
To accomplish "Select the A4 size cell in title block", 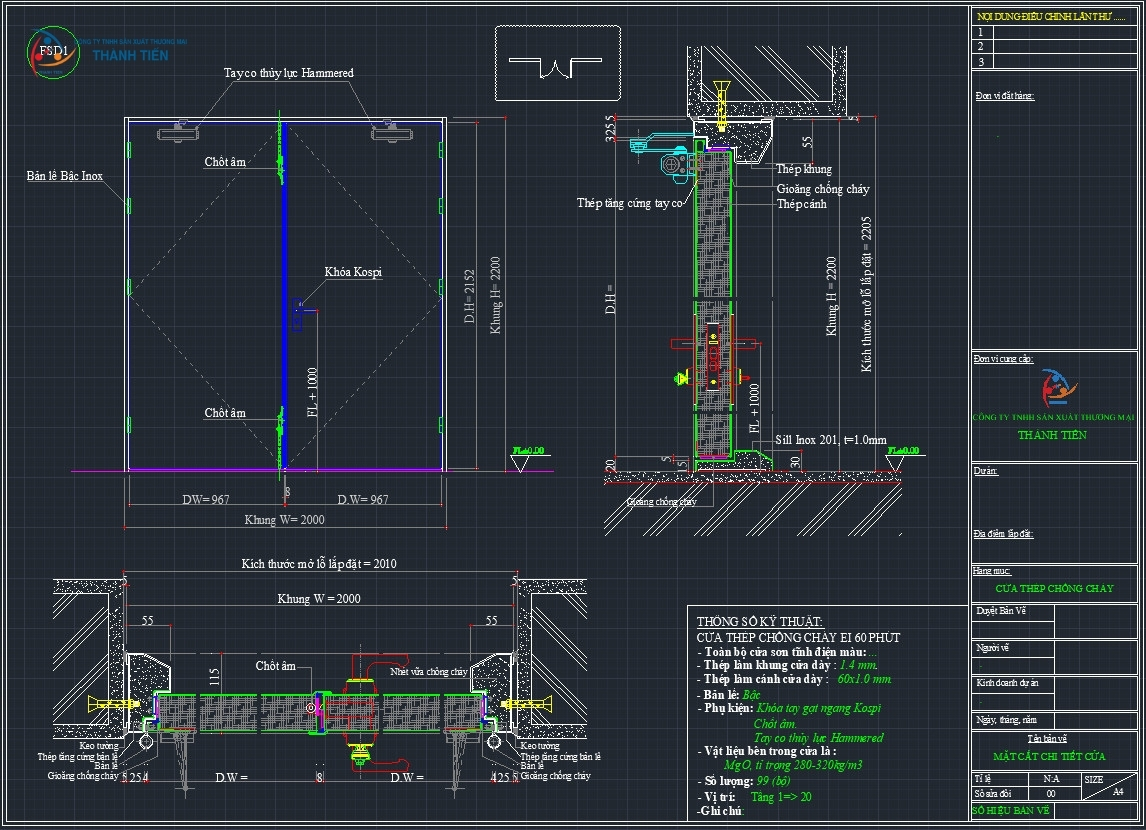I will (x=1118, y=791).
